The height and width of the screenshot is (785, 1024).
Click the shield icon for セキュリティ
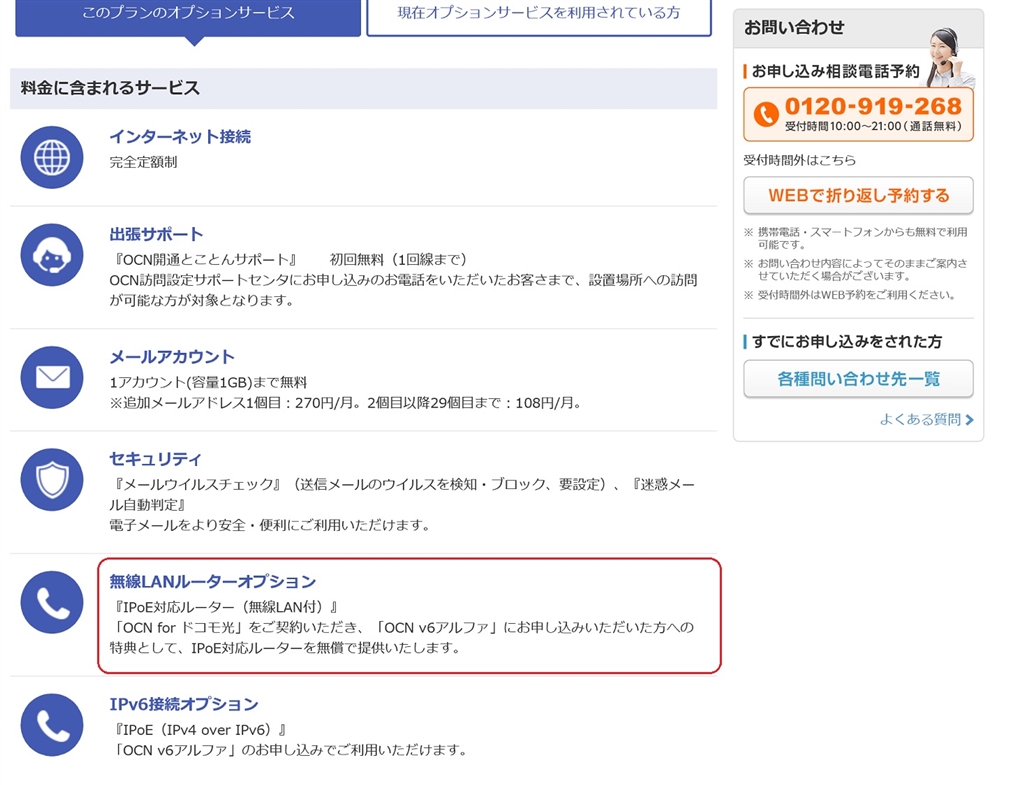click(52, 479)
